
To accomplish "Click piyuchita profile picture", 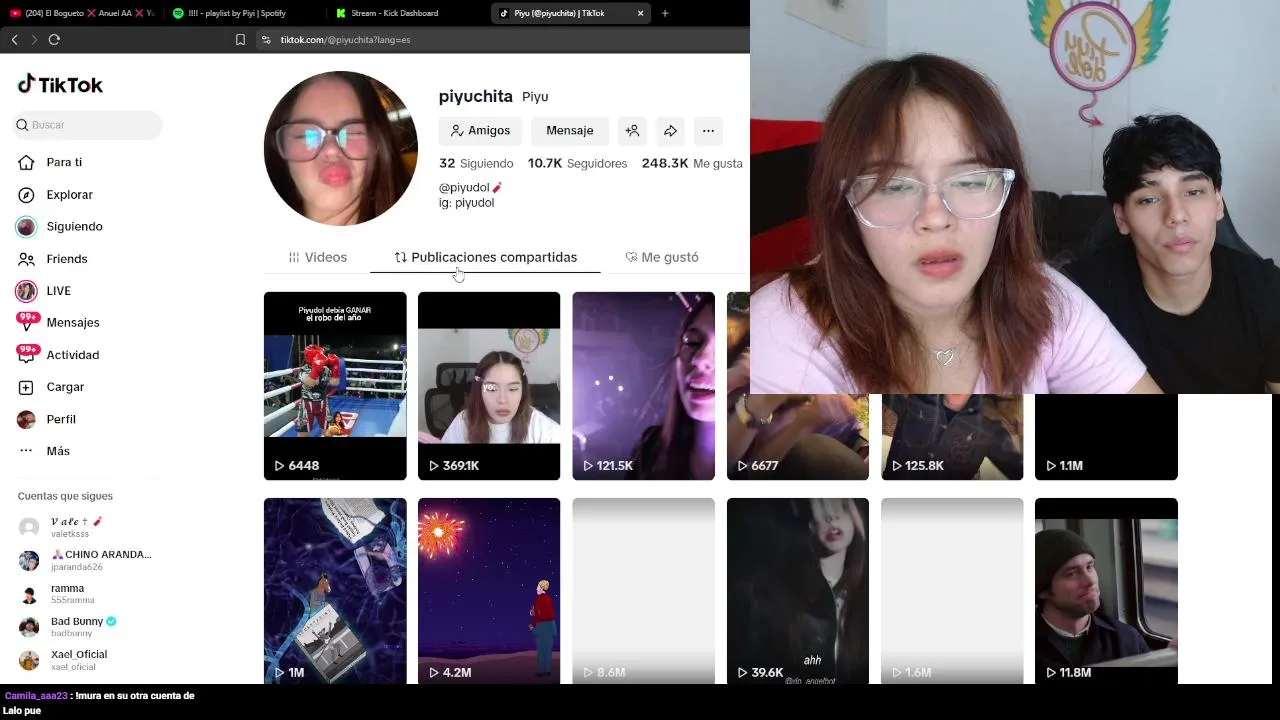I will tap(341, 148).
